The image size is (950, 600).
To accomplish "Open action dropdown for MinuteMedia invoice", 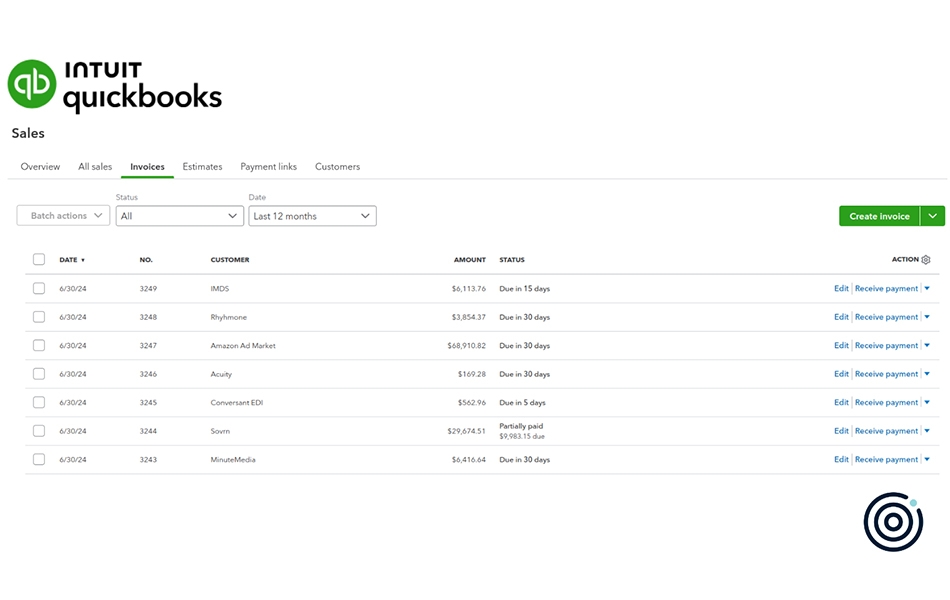I will click(927, 459).
